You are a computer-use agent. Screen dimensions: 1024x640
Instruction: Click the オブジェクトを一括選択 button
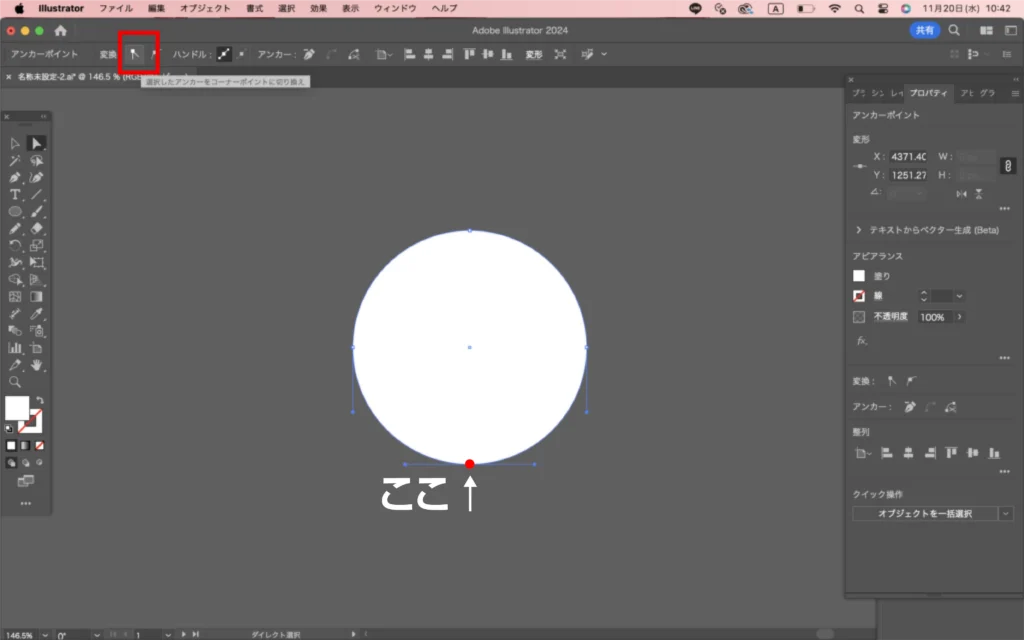click(x=924, y=513)
